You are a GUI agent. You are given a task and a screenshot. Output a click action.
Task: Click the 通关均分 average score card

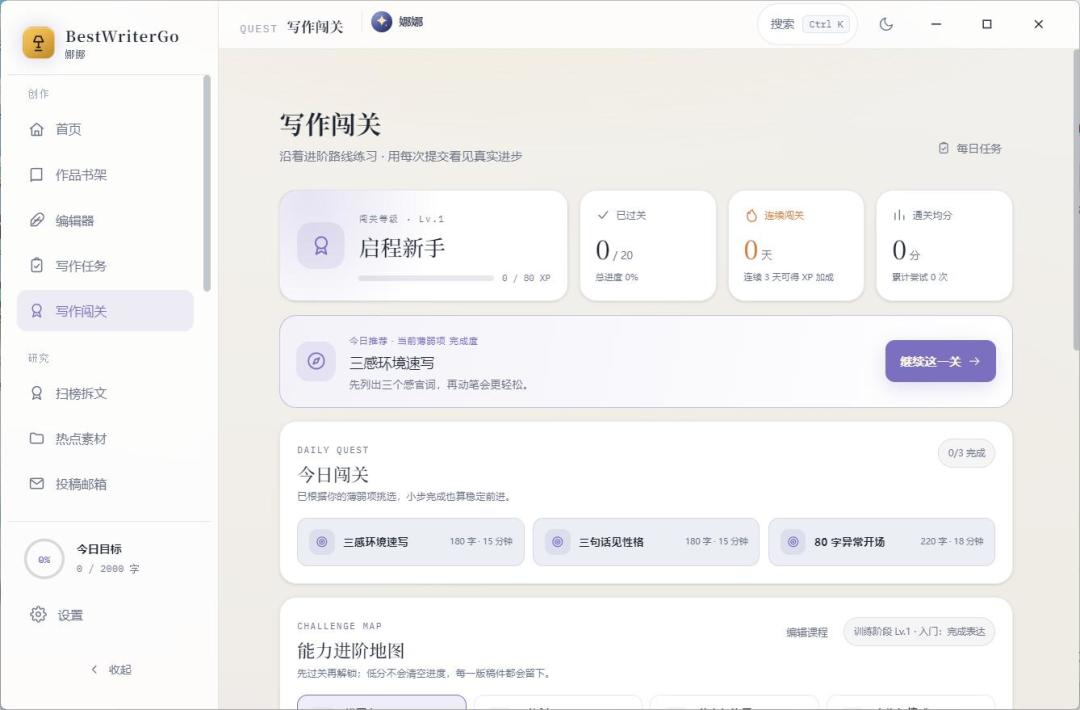click(944, 246)
